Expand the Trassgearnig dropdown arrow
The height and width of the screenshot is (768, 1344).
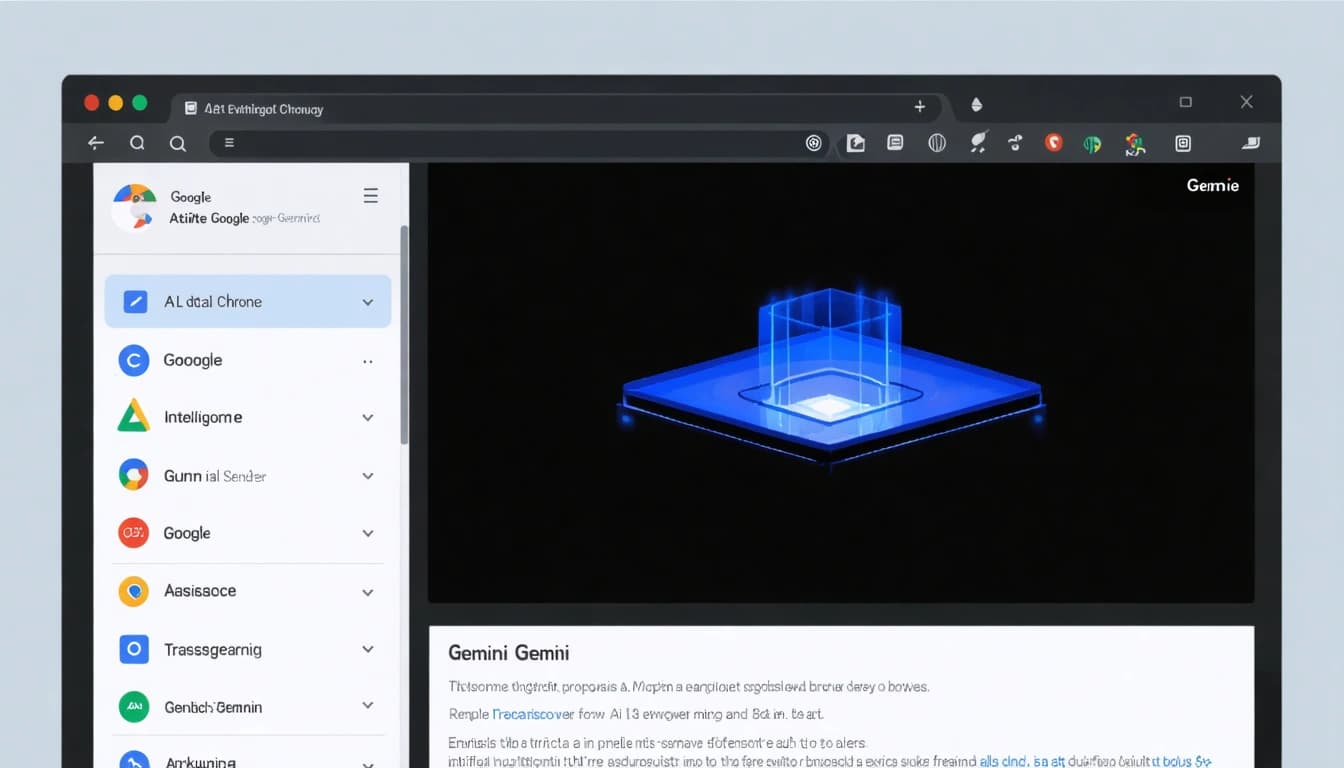pyautogui.click(x=367, y=649)
